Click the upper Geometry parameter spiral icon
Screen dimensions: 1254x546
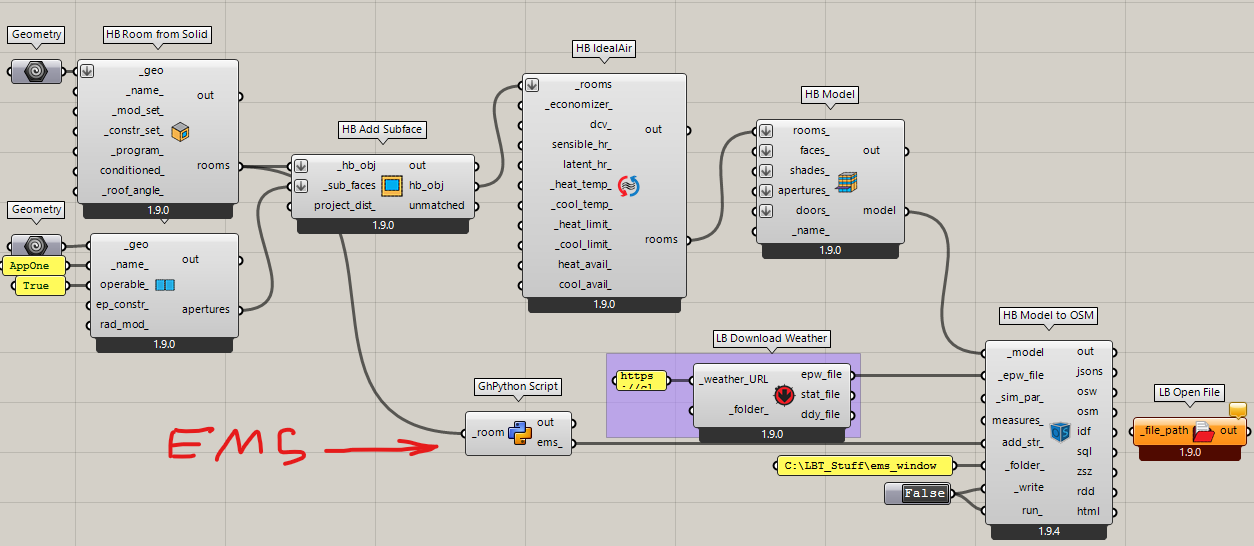click(35, 72)
